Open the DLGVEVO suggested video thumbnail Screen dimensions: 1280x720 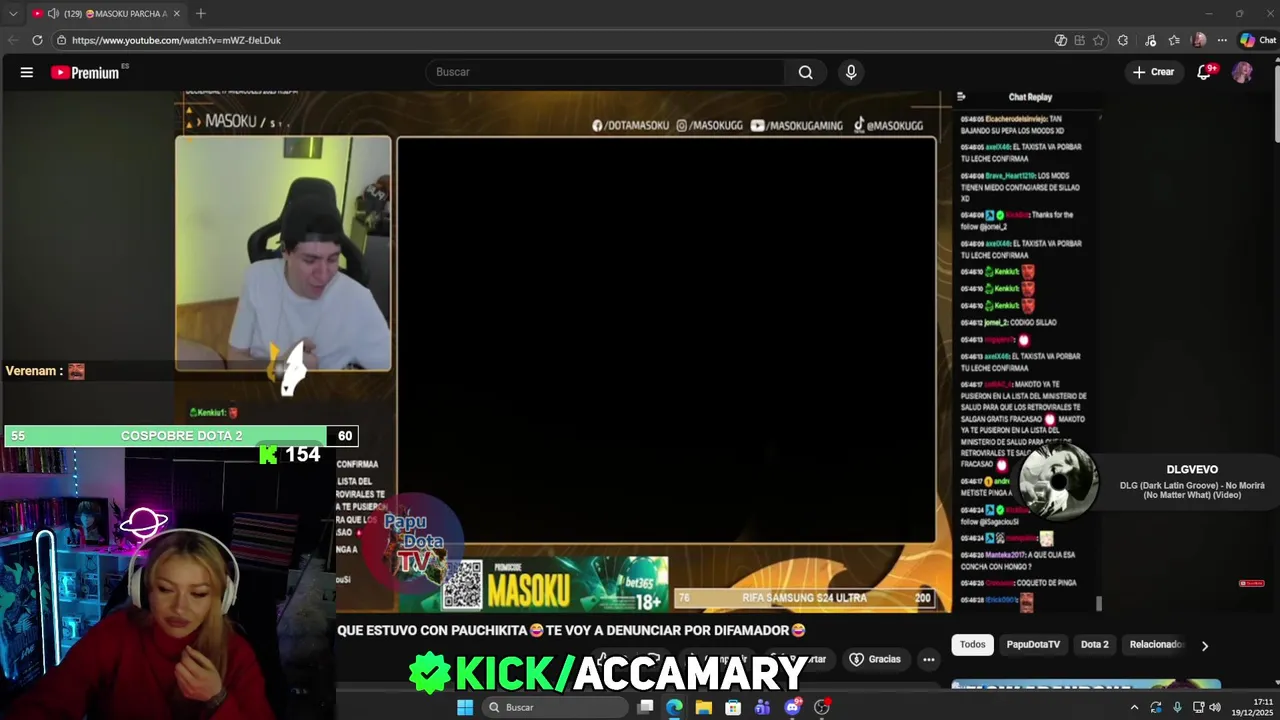[1058, 484]
